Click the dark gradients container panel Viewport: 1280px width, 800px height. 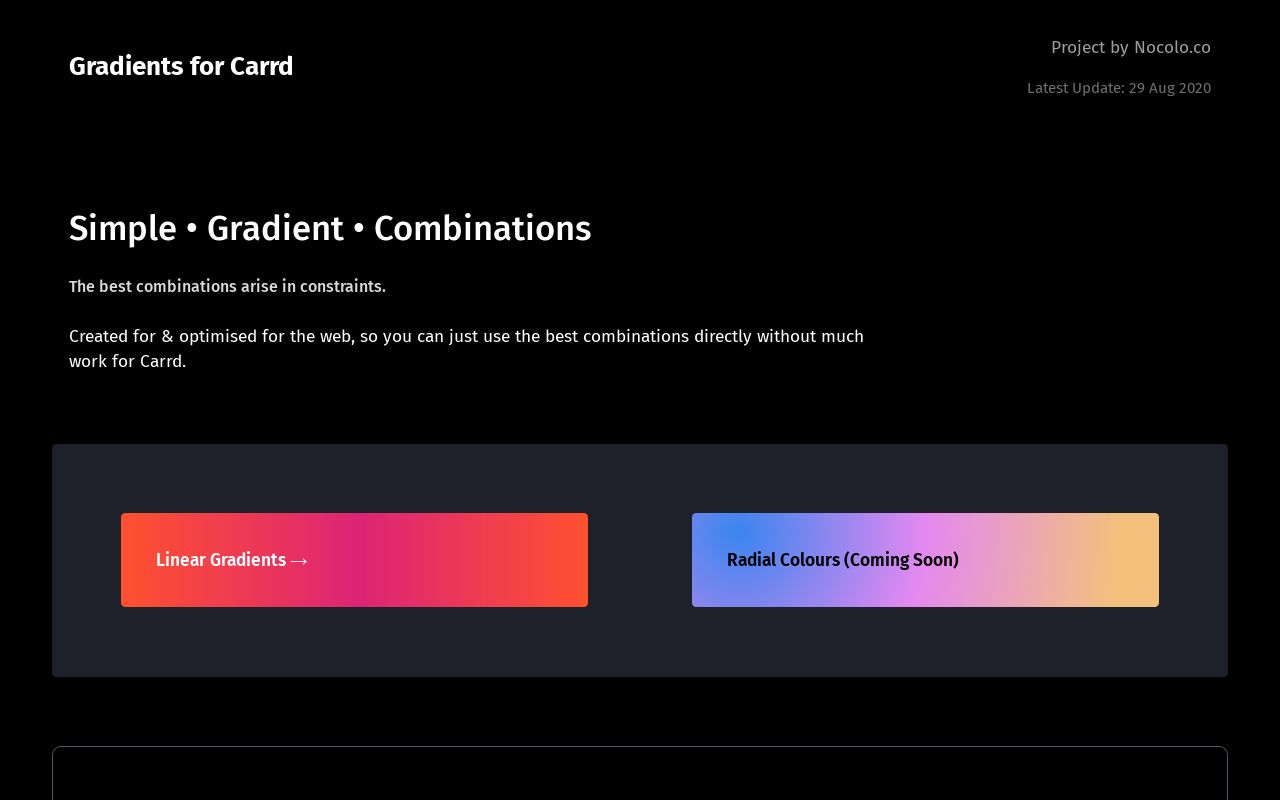(640, 650)
